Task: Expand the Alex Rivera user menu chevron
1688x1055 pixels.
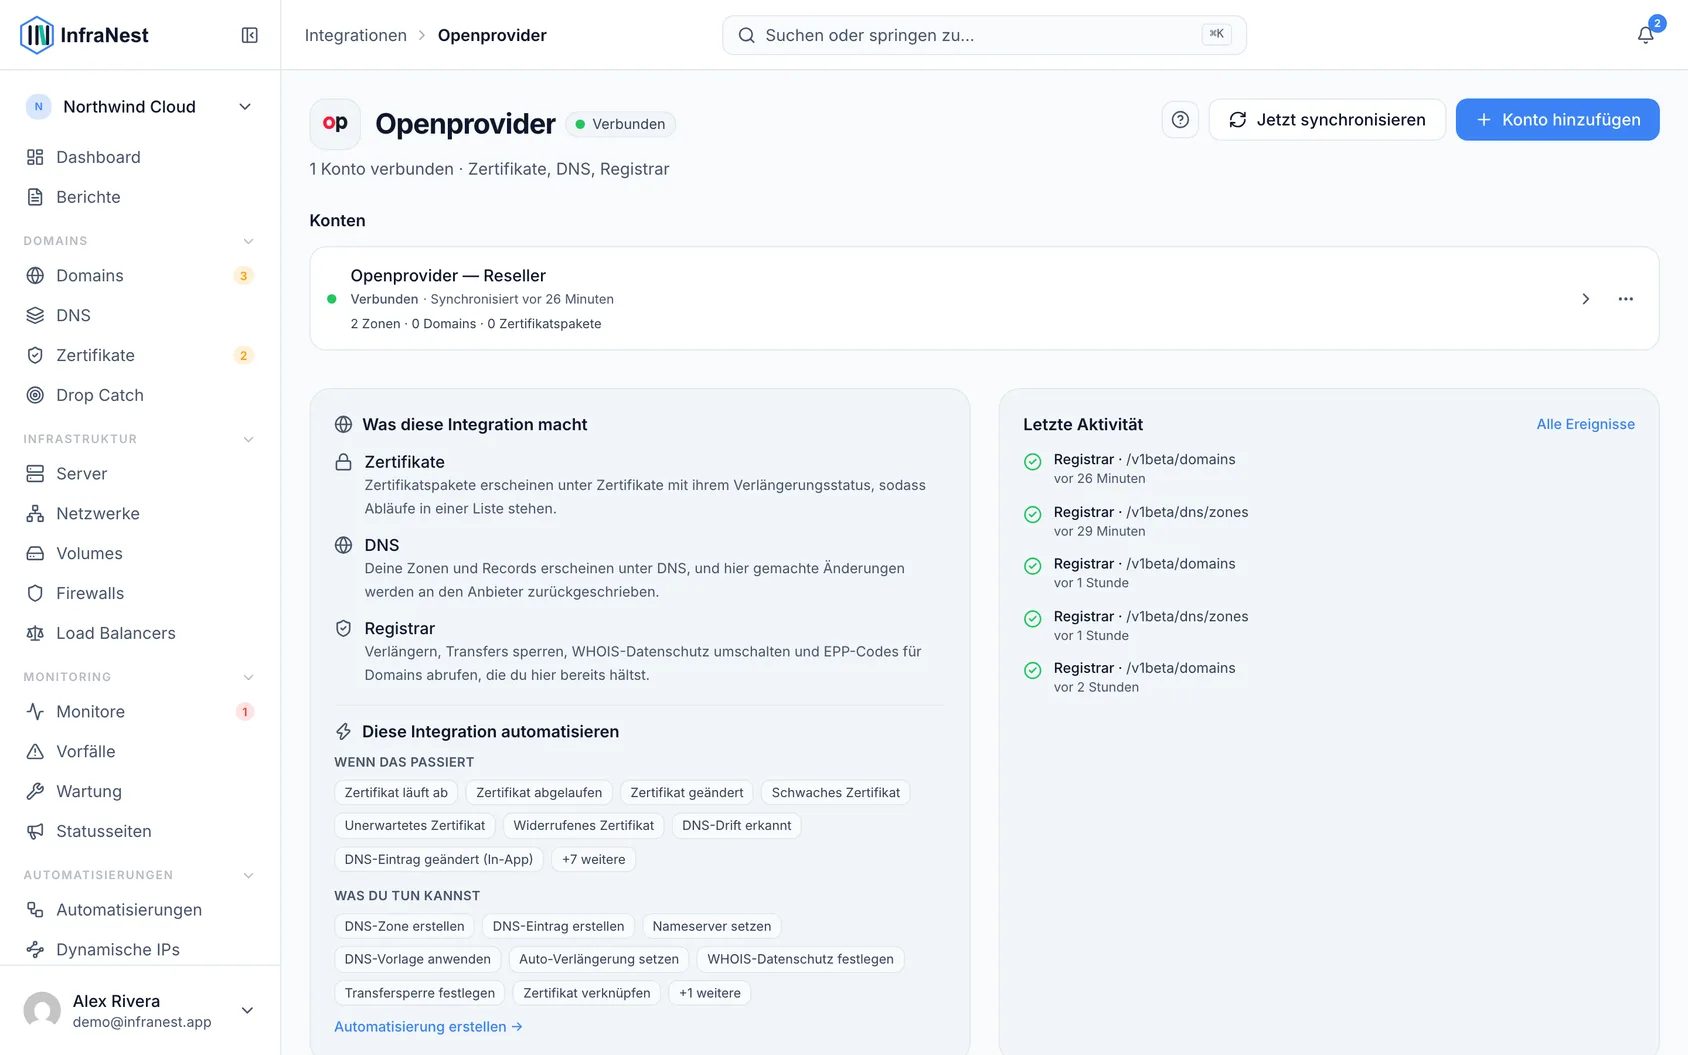Action: [247, 1010]
